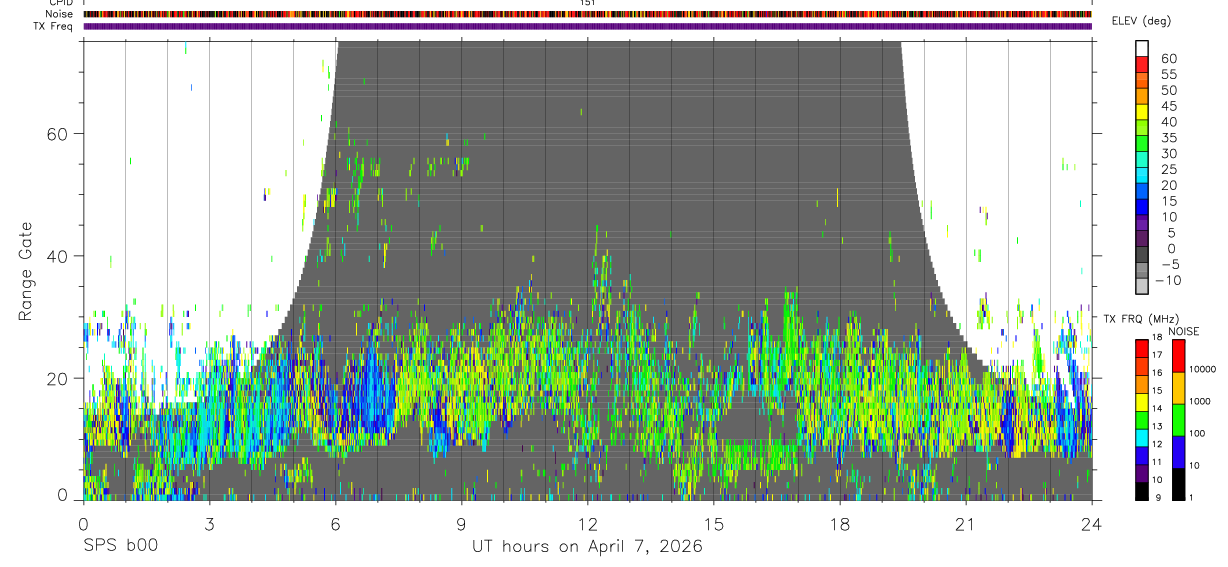
Task: Click the green NOISE colorbar segment
Action: click(1177, 418)
